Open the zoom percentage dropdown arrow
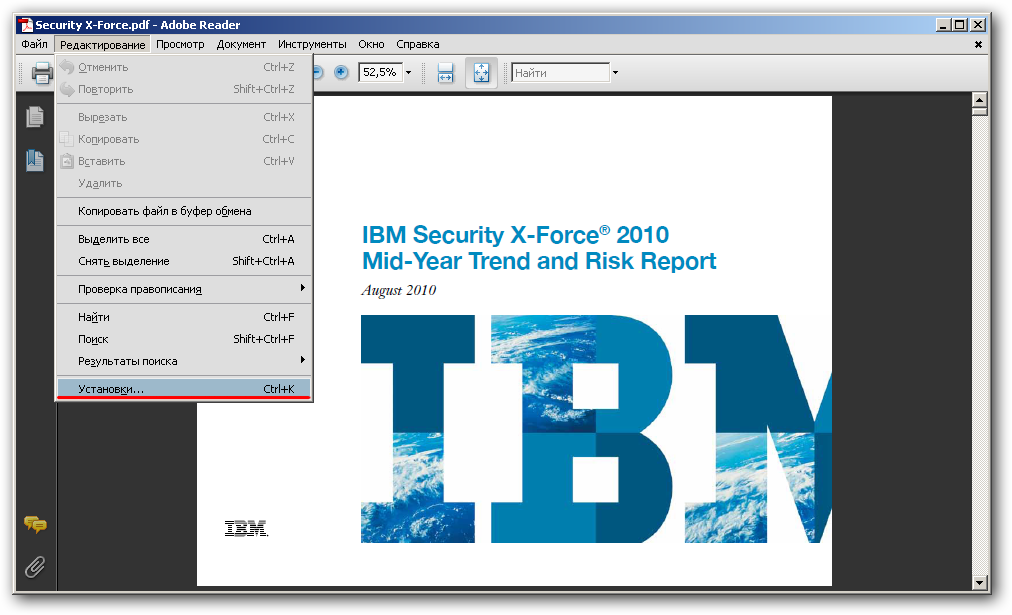Image resolution: width=1012 pixels, height=615 pixels. pyautogui.click(x=408, y=72)
